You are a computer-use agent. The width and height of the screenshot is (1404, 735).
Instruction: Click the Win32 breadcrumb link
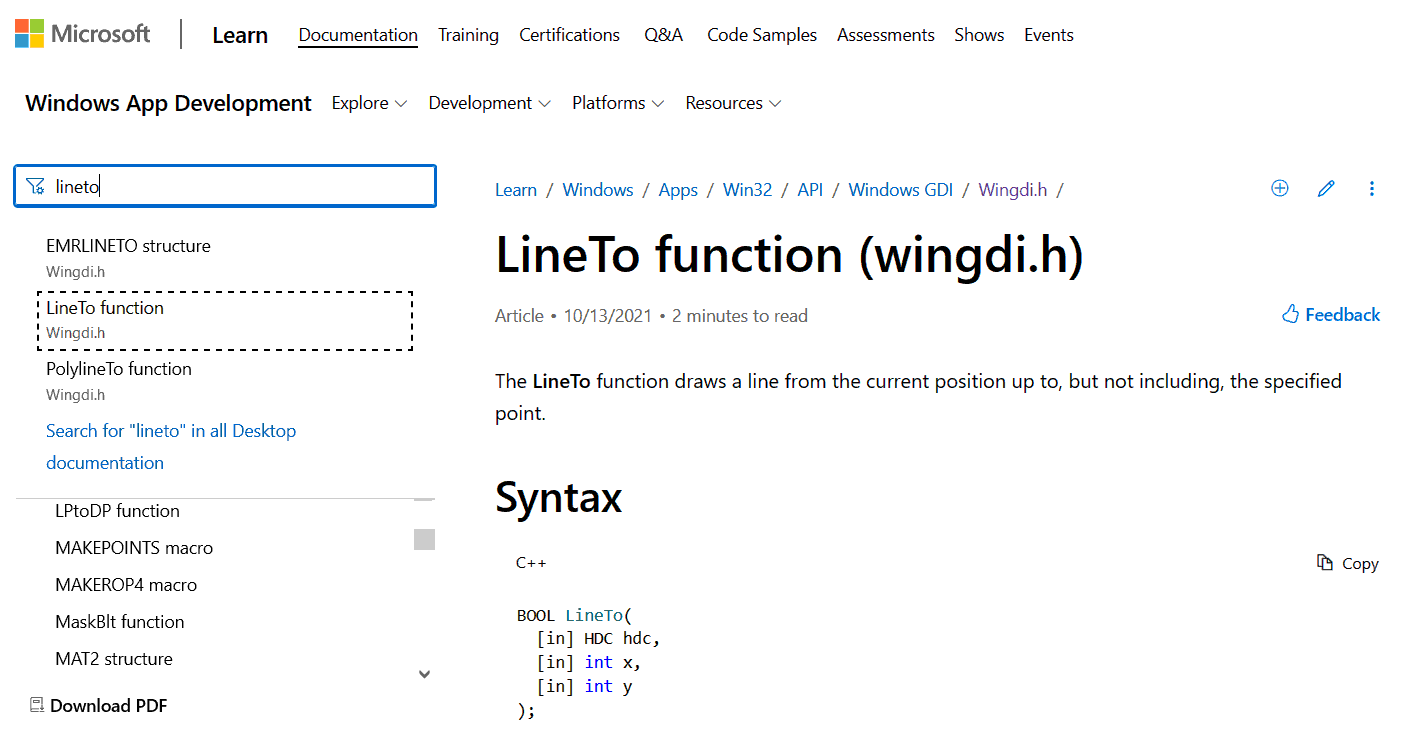tap(747, 190)
